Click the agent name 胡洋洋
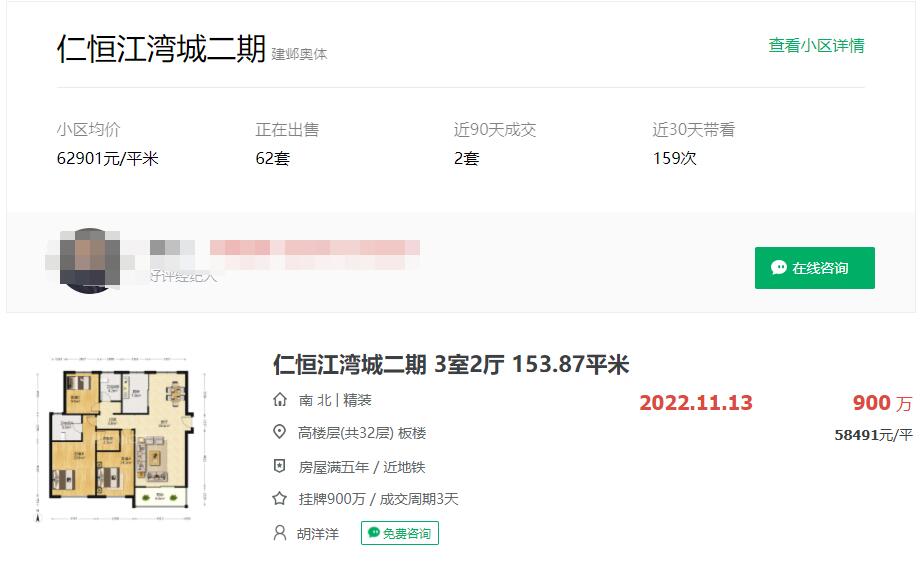 tap(318, 534)
